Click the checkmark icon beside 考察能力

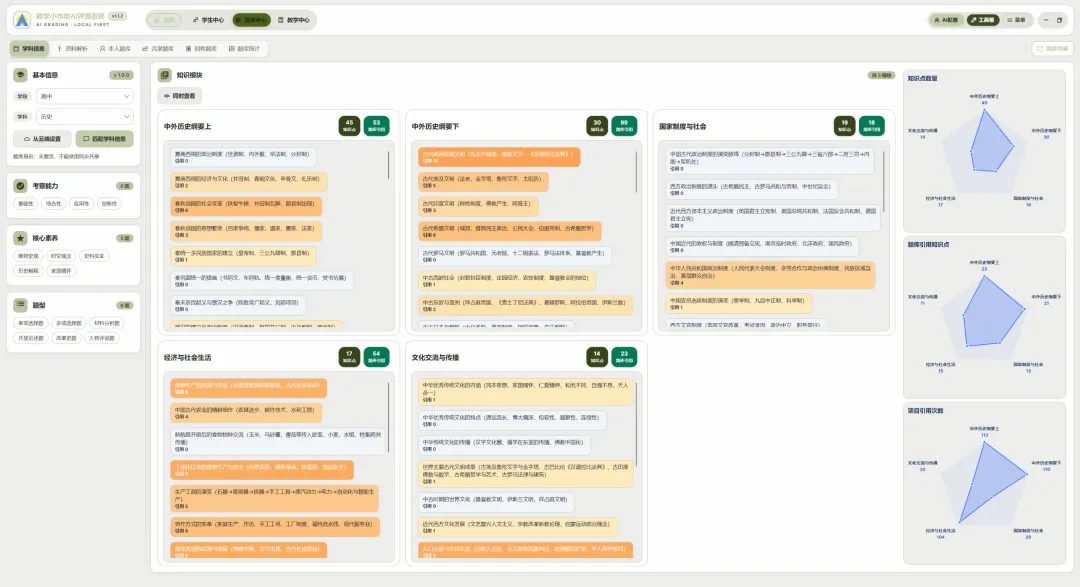pyautogui.click(x=21, y=185)
